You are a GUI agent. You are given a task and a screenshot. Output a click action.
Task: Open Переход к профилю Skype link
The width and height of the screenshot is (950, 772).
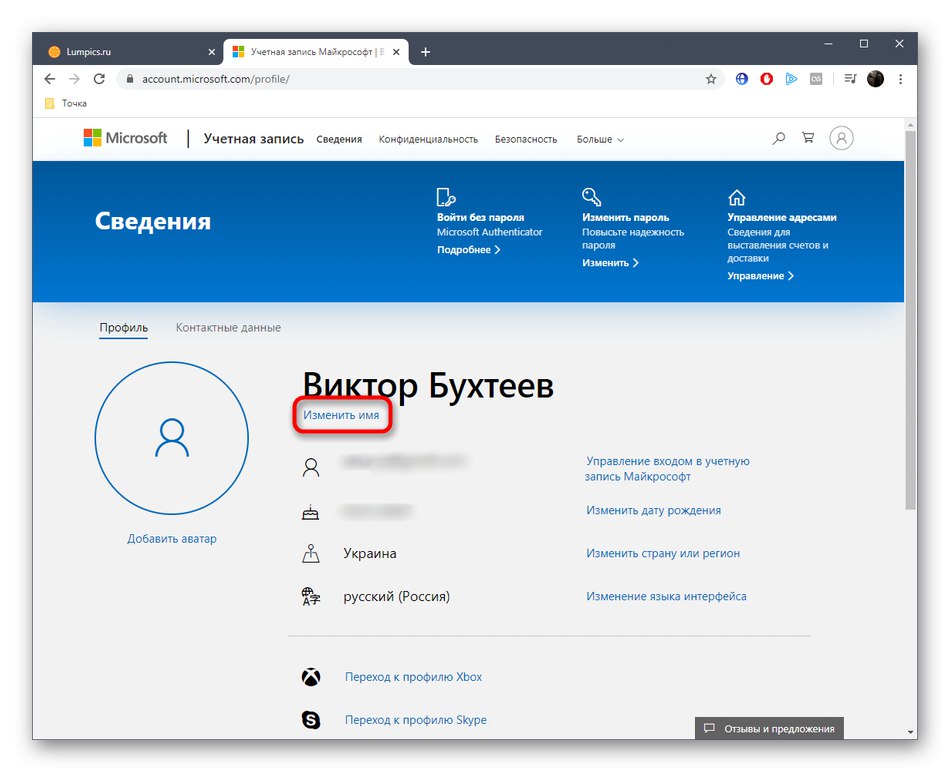416,720
